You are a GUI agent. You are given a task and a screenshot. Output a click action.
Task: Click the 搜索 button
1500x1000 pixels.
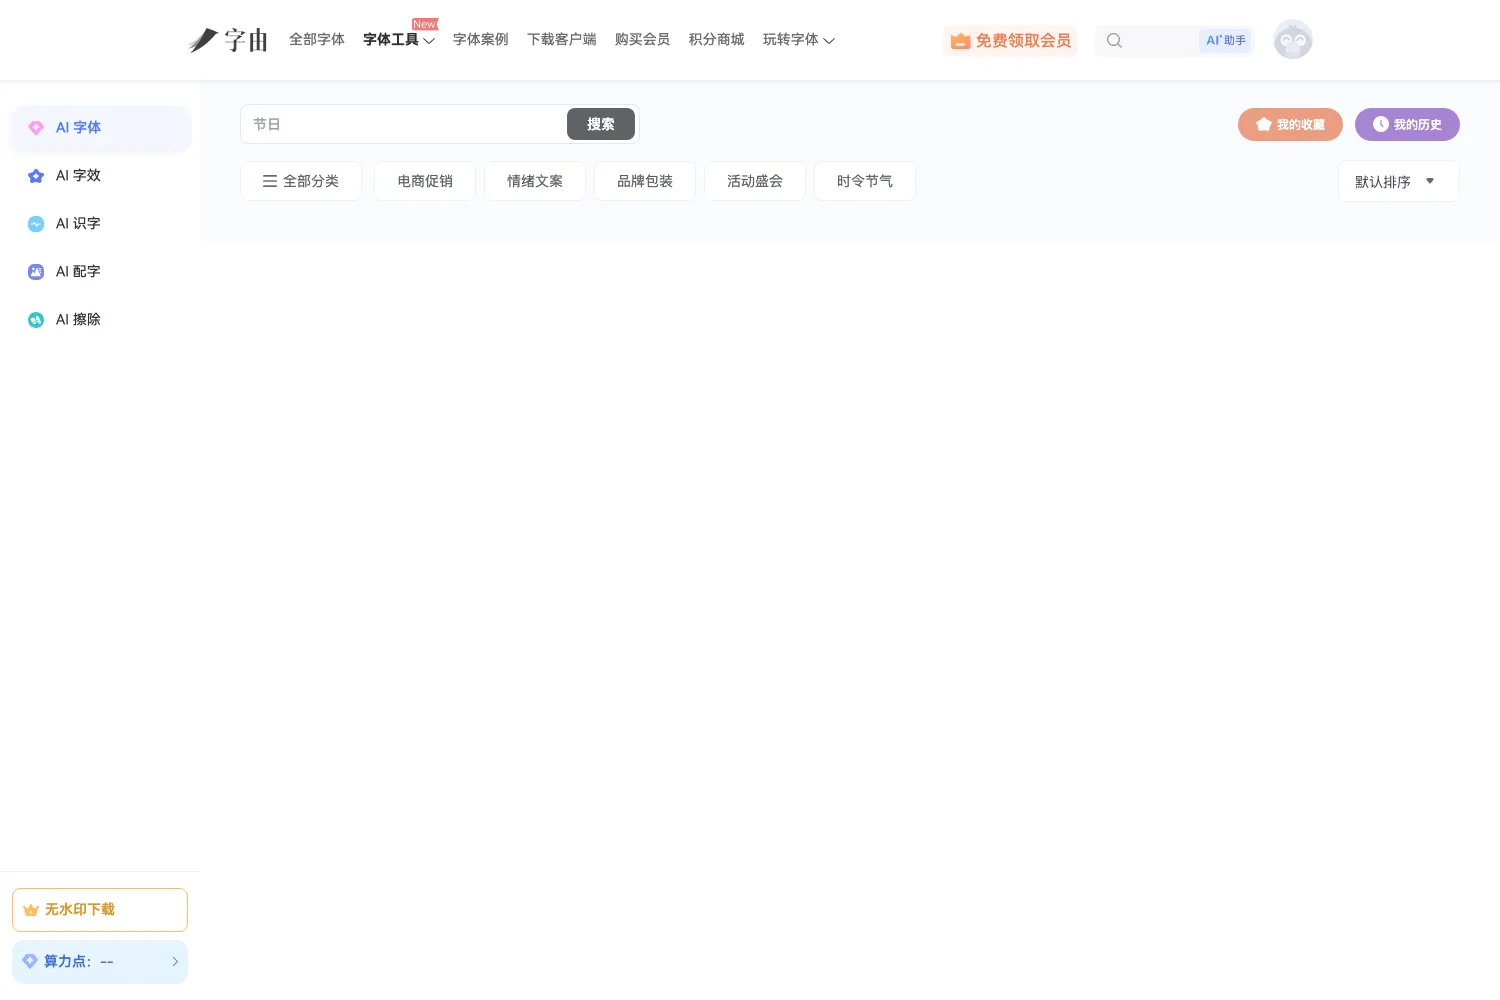[x=601, y=124]
